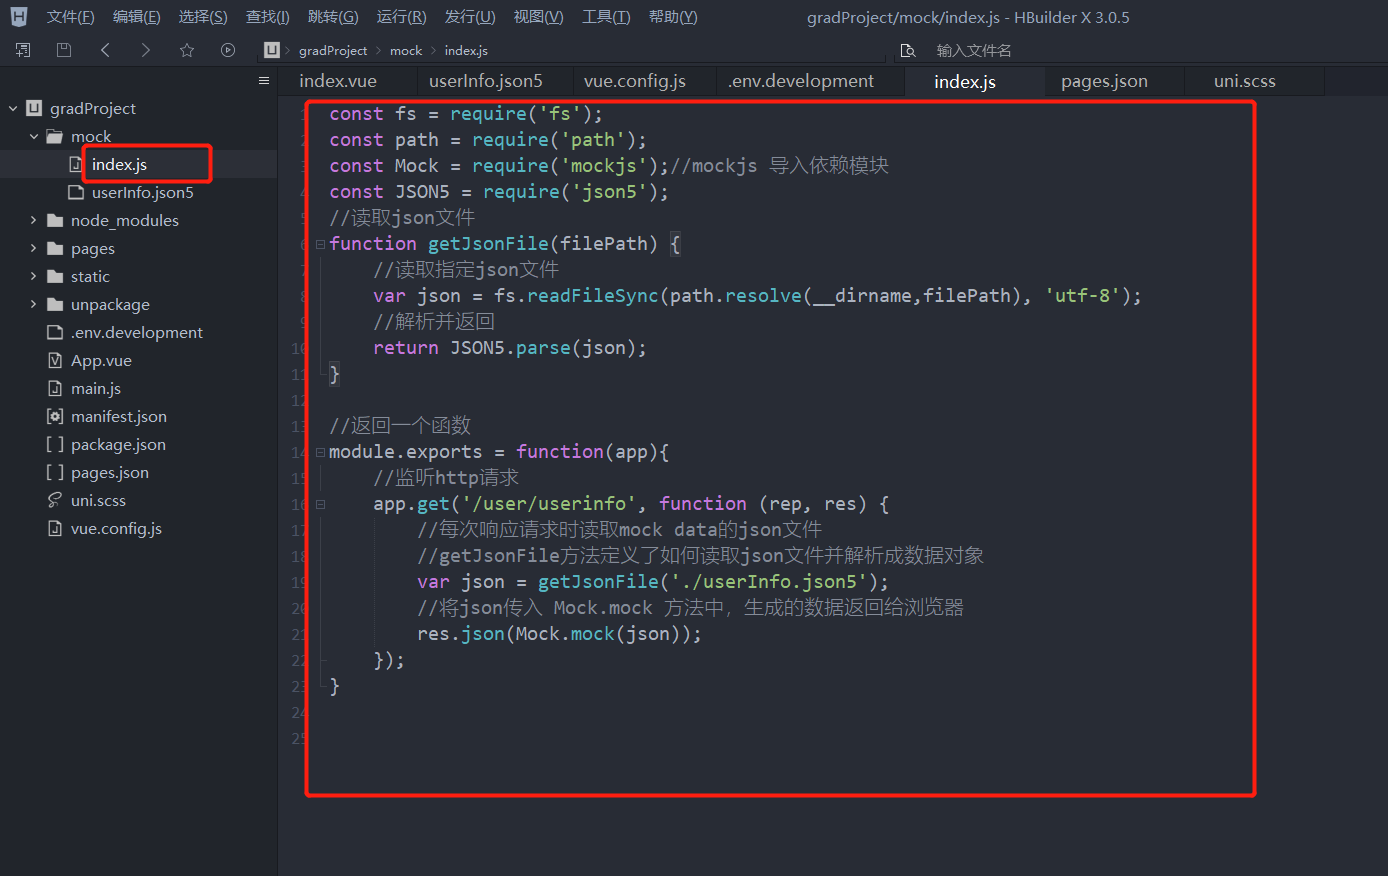This screenshot has width=1388, height=876.
Task: Click the getJsonFile function name in code
Action: tap(488, 244)
